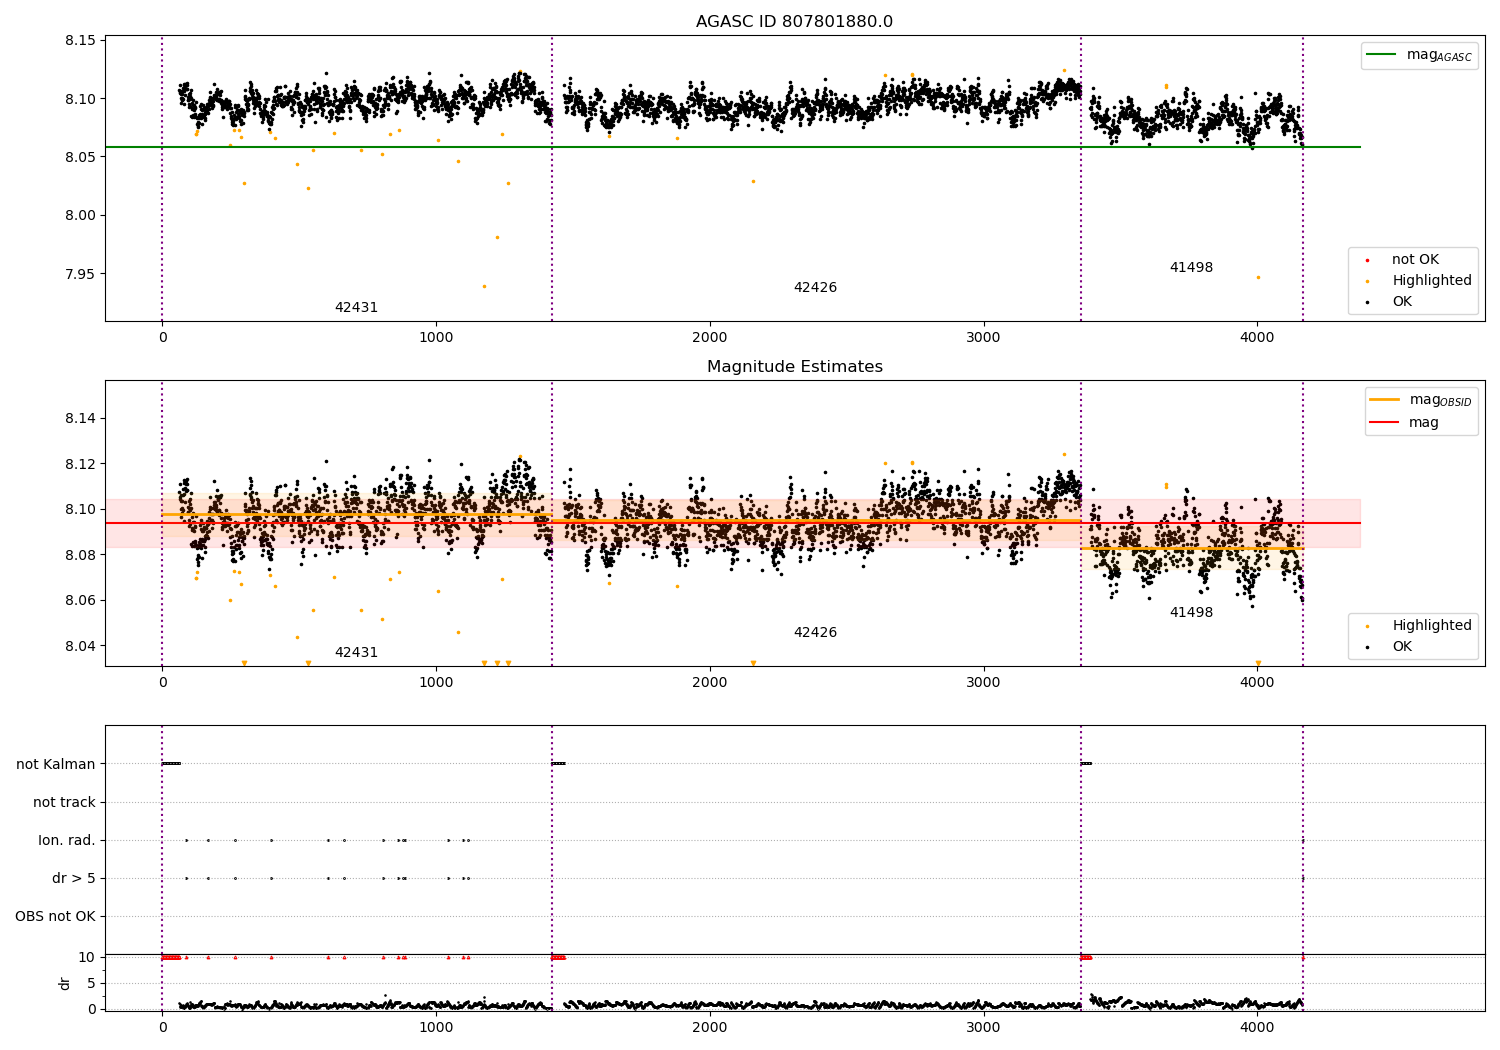This screenshot has height=1050, width=1500.
Task: Click the 'dr' axis label in the bottom plot
Action: [65, 983]
